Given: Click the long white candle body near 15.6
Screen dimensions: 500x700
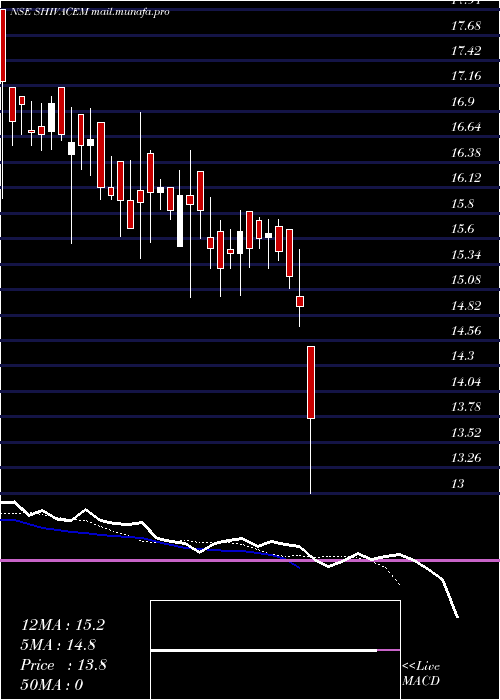Looking at the screenshot, I should click(180, 221).
